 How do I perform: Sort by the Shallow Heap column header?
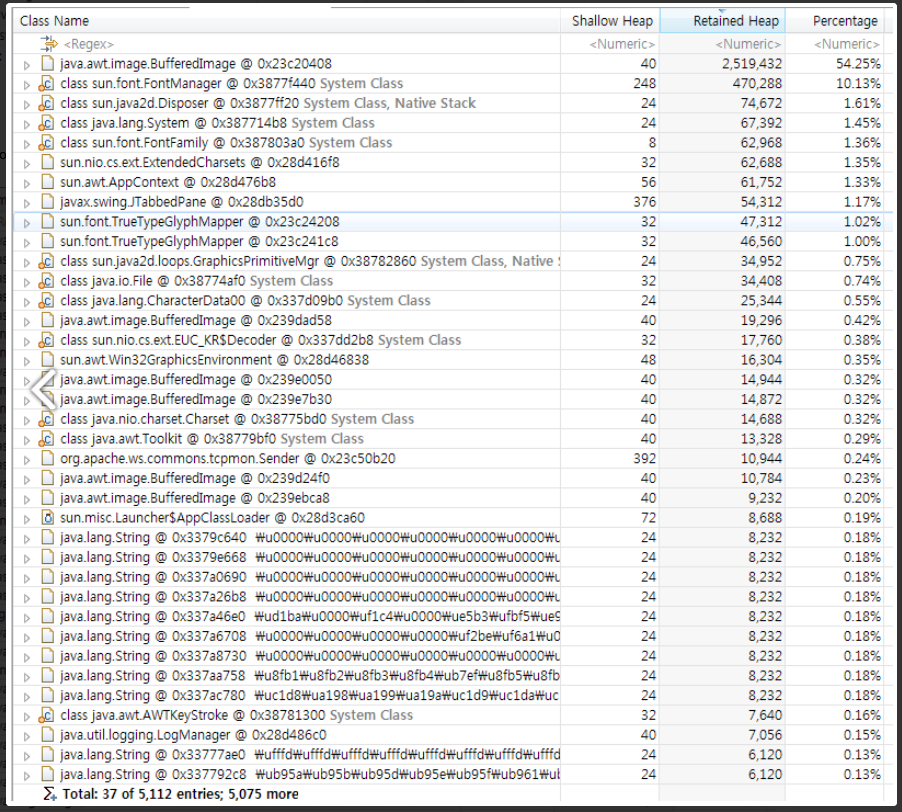coord(610,21)
